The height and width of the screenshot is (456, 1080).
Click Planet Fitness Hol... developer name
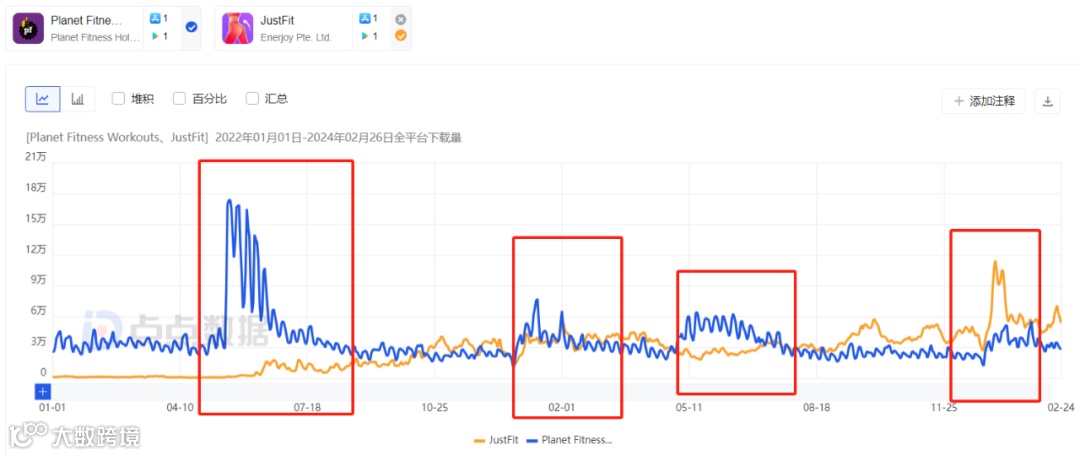tap(95, 37)
